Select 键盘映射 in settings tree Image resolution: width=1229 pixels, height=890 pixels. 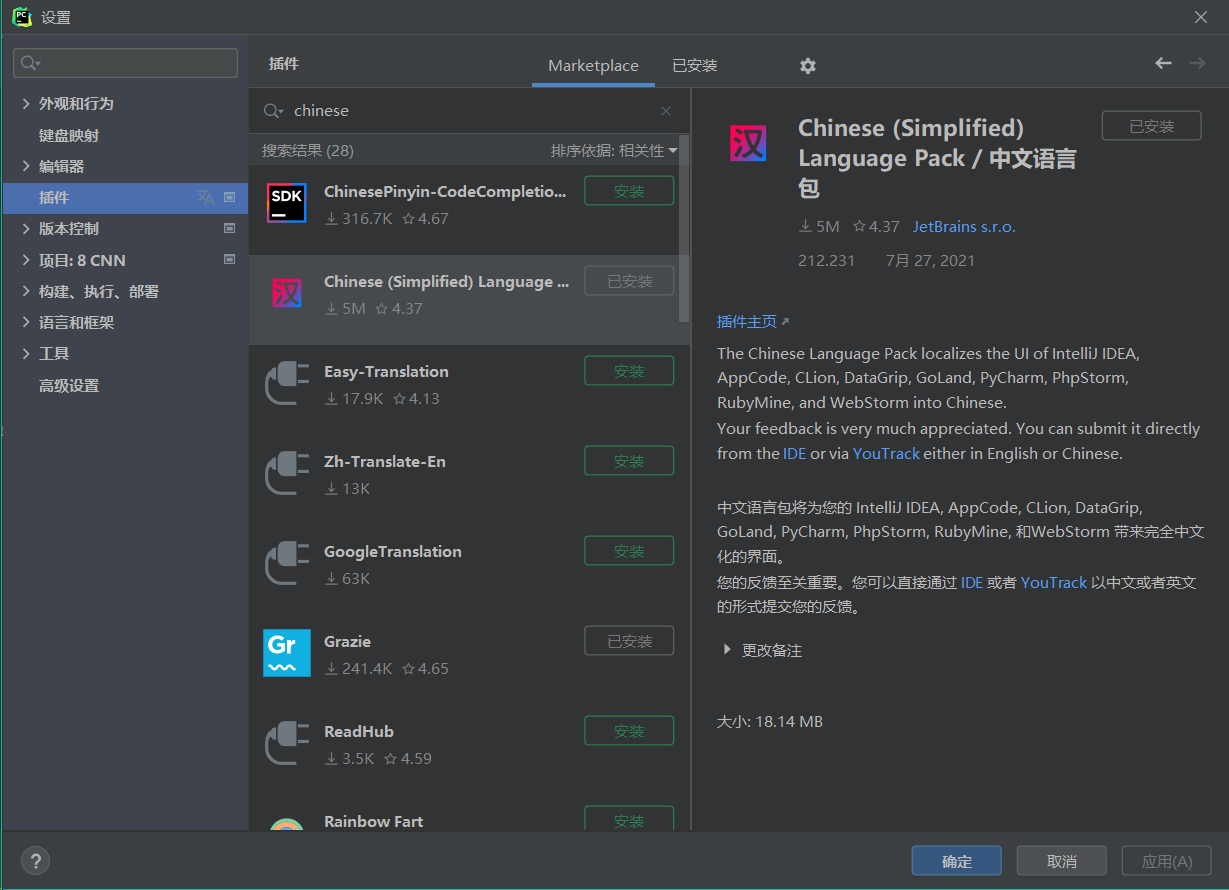[x=69, y=135]
